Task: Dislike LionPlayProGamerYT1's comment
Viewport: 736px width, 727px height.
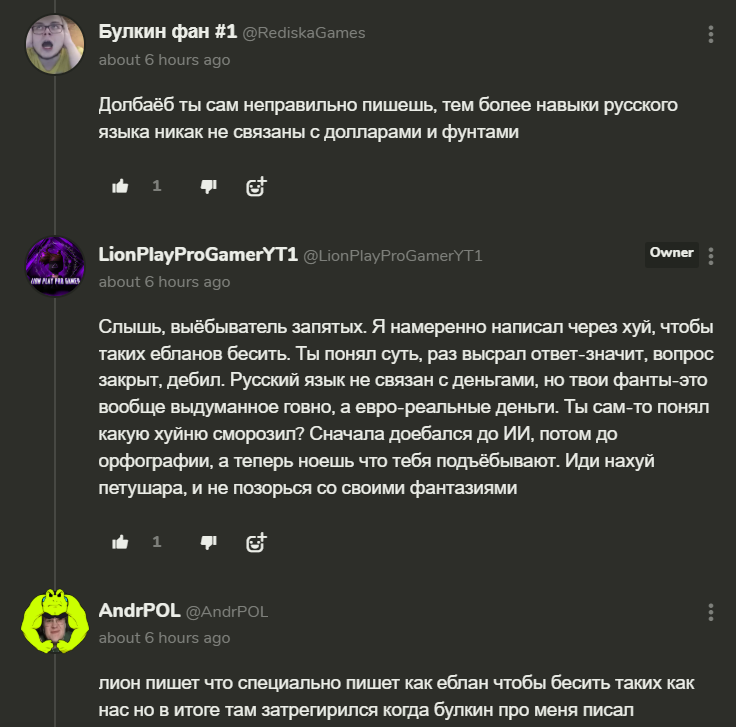Action: [208, 542]
